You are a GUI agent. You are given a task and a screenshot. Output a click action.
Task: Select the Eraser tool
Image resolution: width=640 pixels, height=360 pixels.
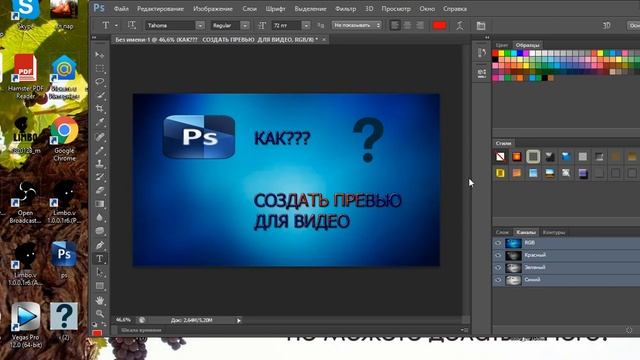[x=100, y=191]
